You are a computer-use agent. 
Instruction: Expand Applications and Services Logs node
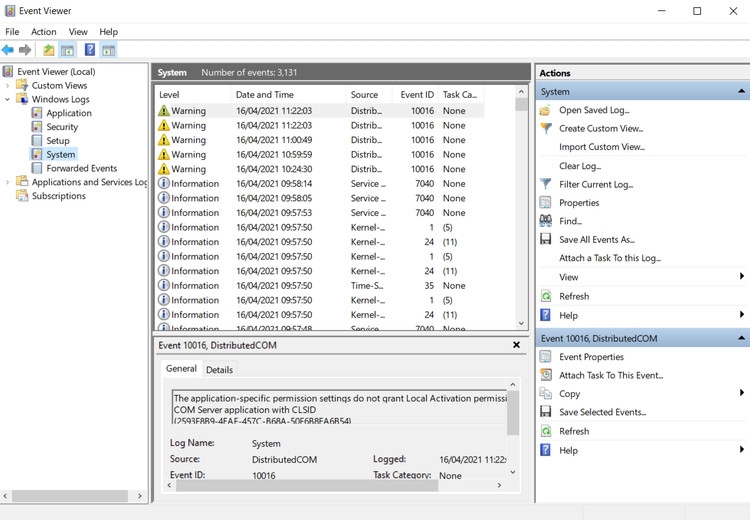(x=8, y=183)
